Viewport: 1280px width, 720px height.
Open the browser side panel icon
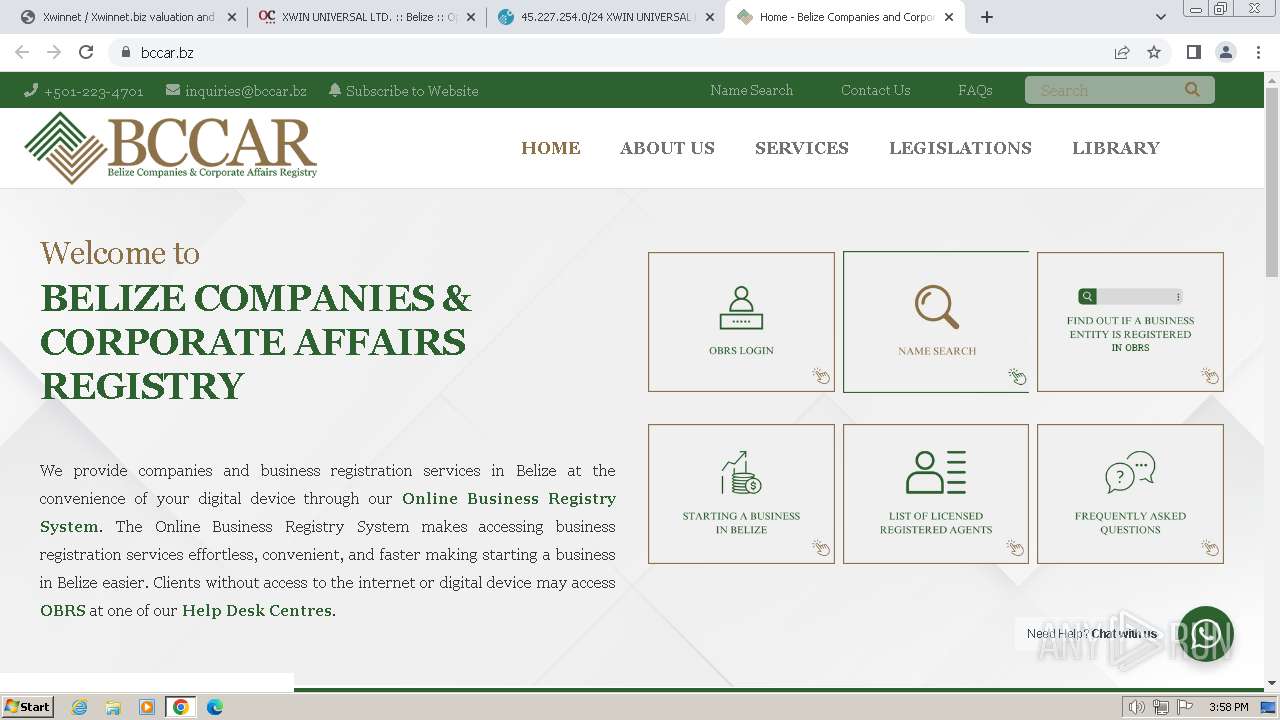1193,53
